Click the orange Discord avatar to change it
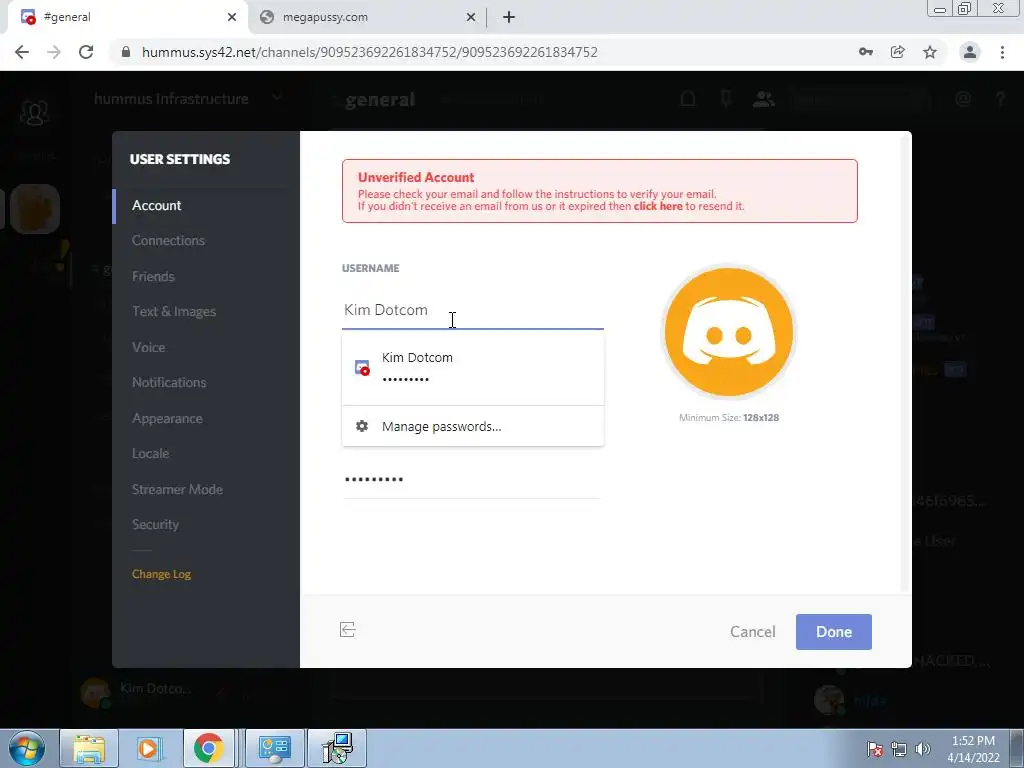1024x768 pixels. 729,332
